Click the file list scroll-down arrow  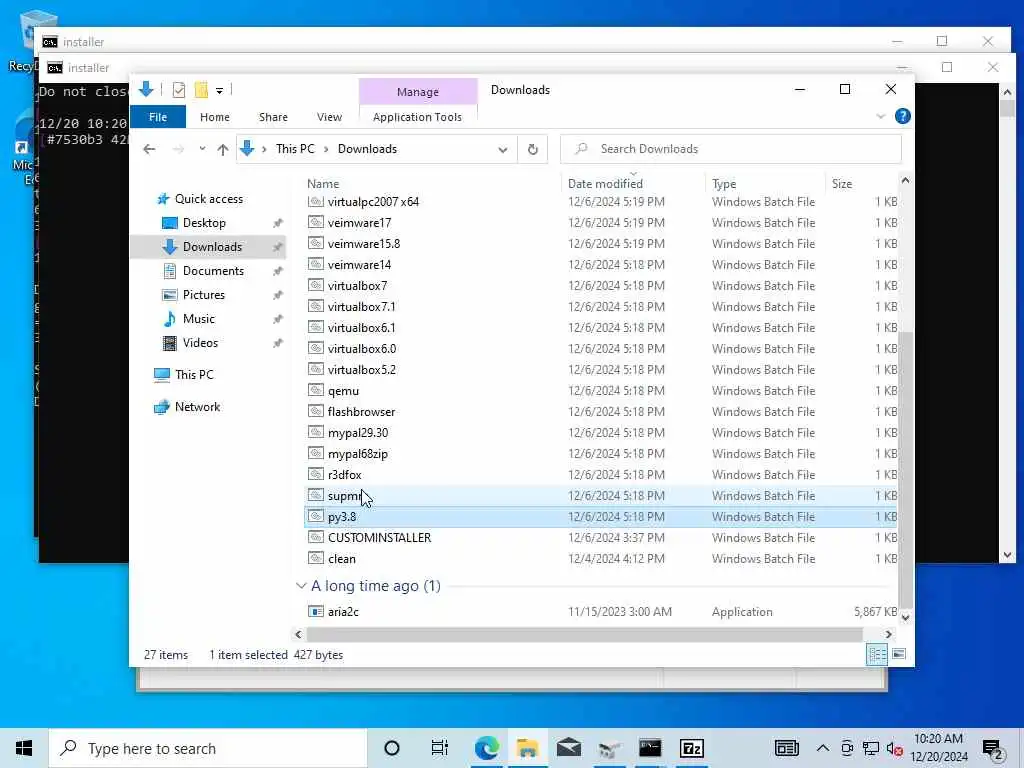click(905, 617)
